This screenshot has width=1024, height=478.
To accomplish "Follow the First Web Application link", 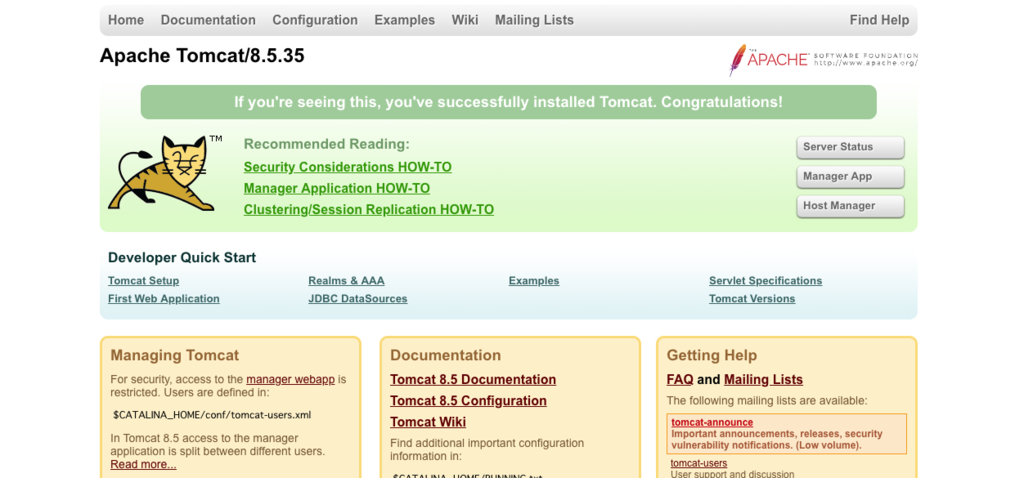I will point(164,299).
